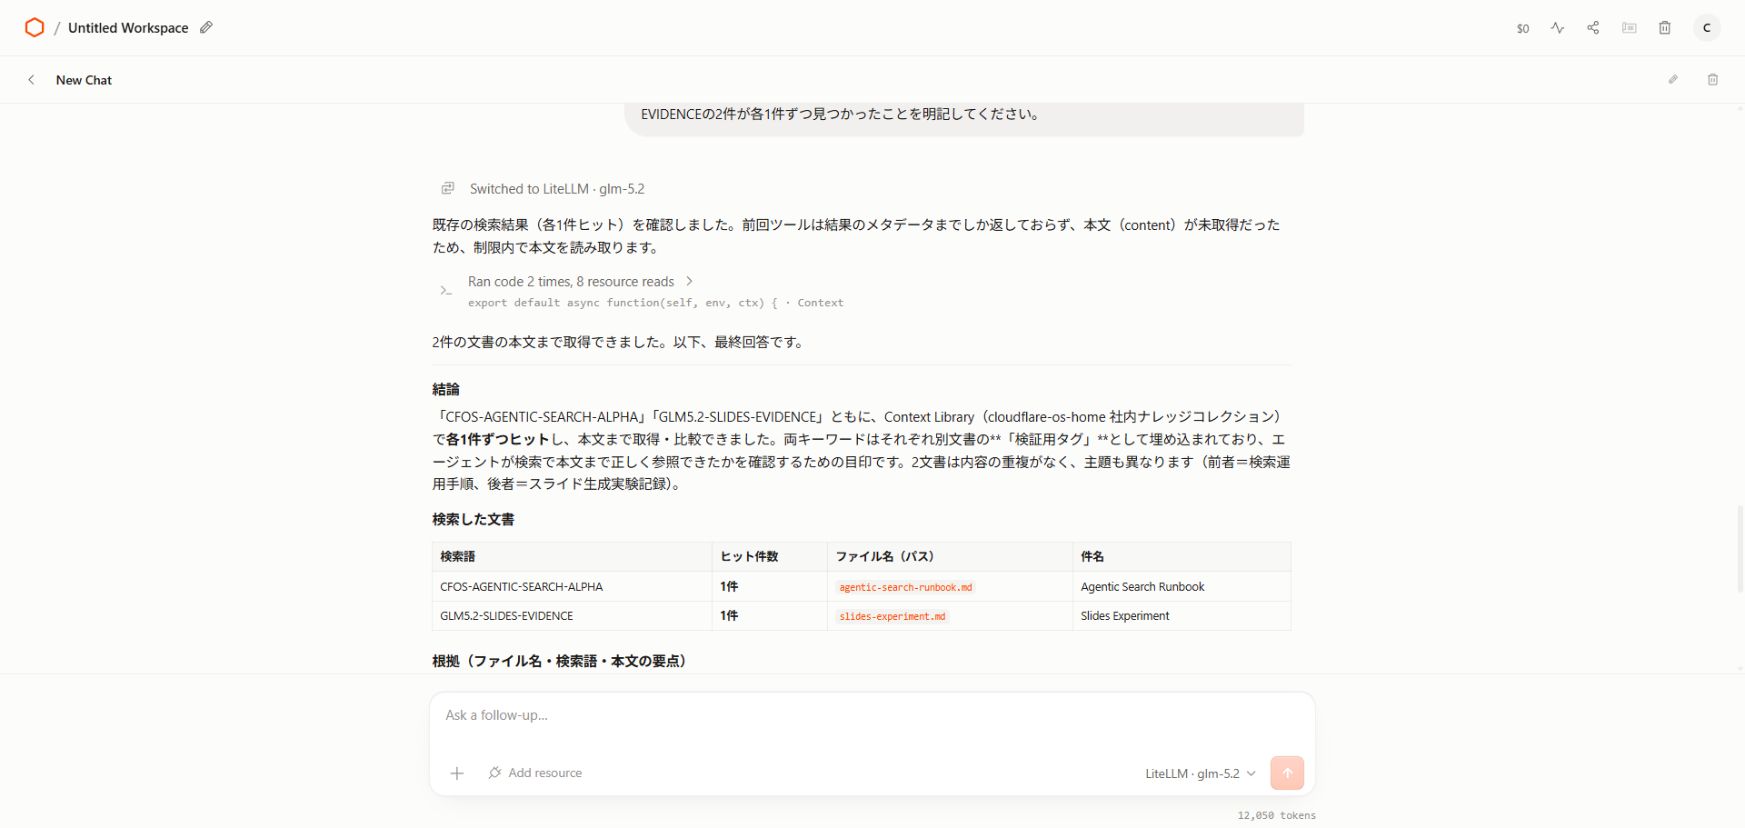The width and height of the screenshot is (1745, 828).
Task: Click the 検索した文書 heading
Action: point(473,519)
